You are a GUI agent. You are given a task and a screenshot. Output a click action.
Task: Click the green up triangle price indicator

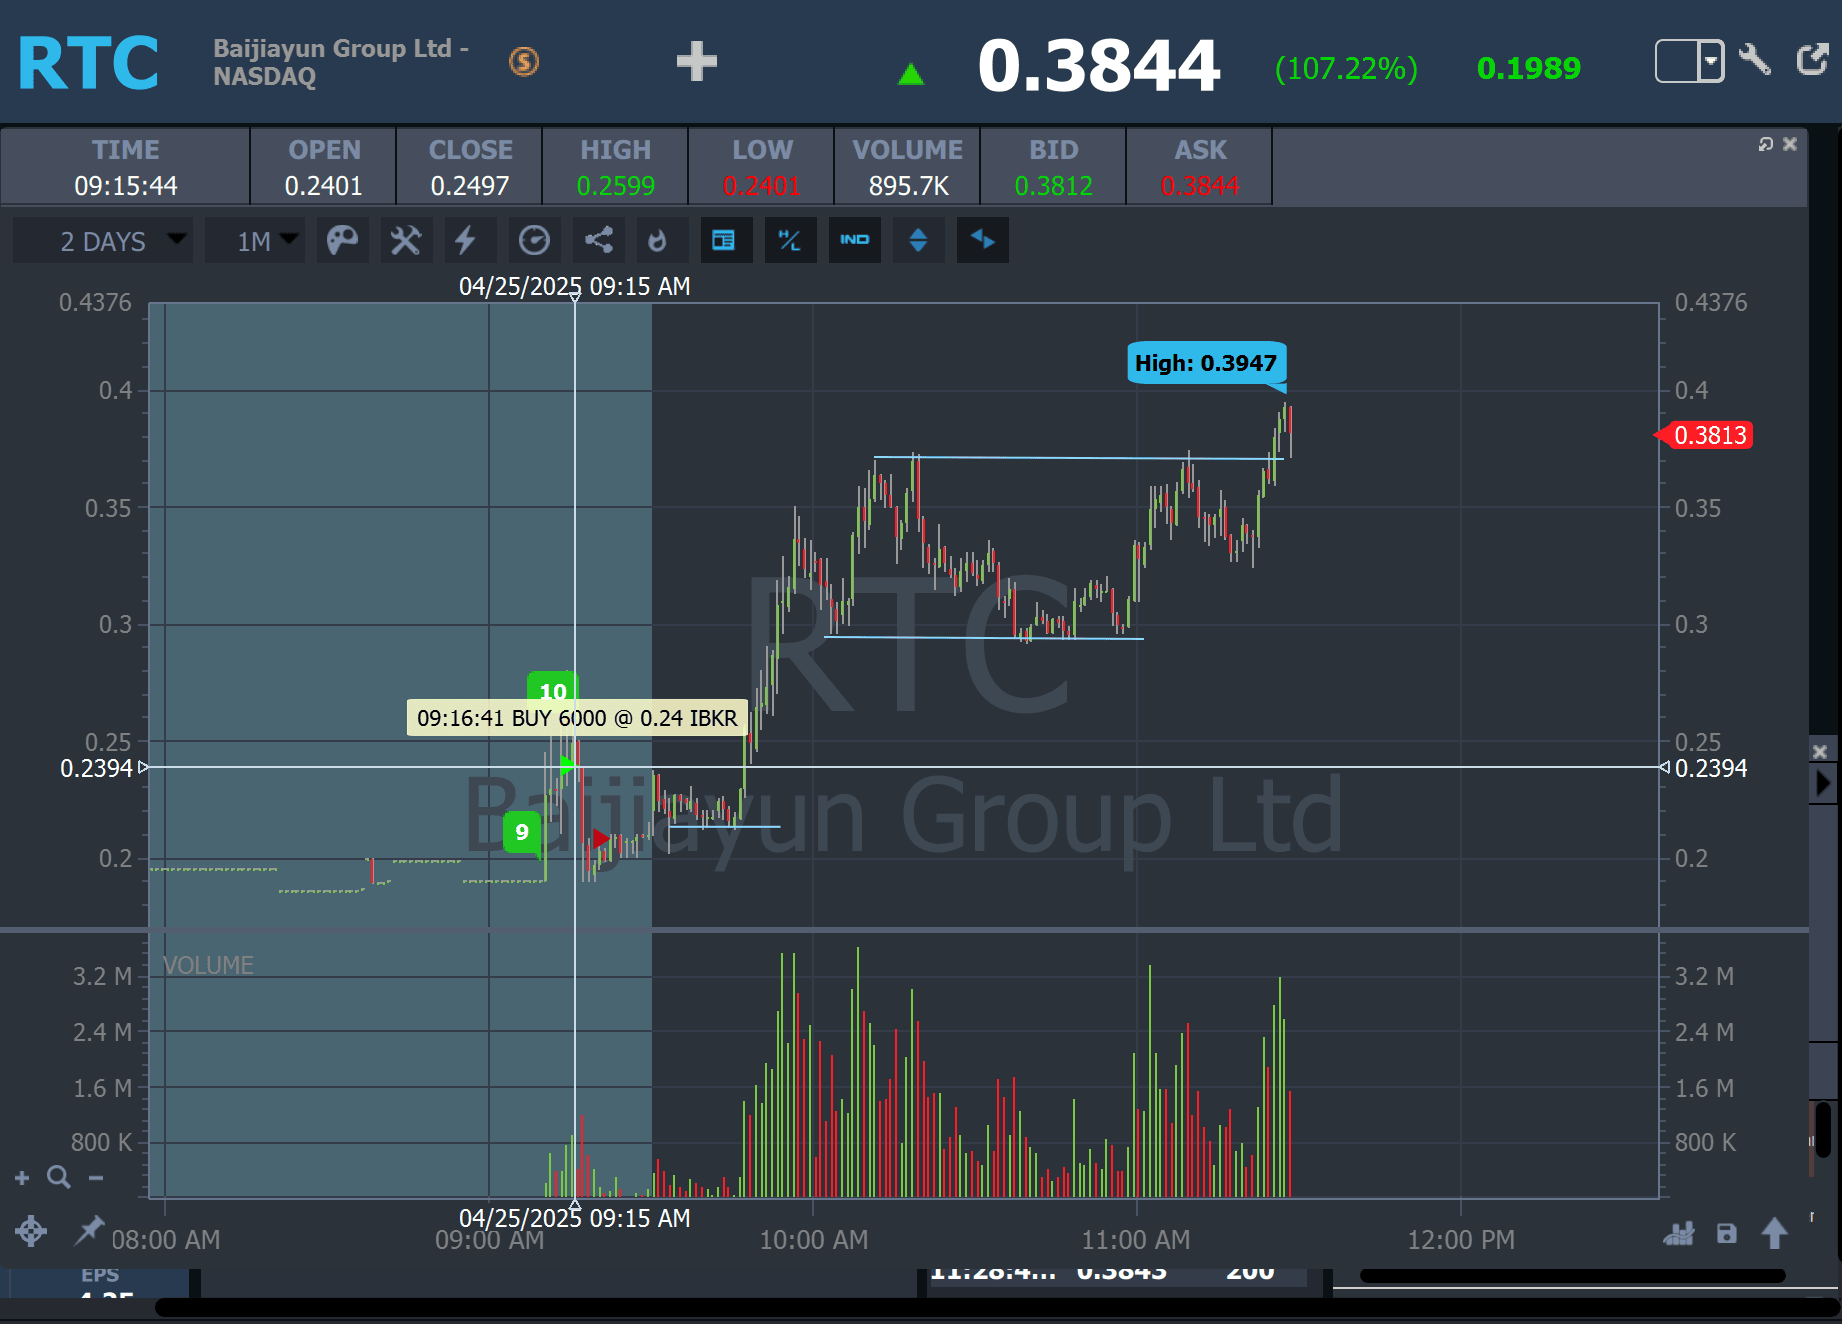(911, 73)
